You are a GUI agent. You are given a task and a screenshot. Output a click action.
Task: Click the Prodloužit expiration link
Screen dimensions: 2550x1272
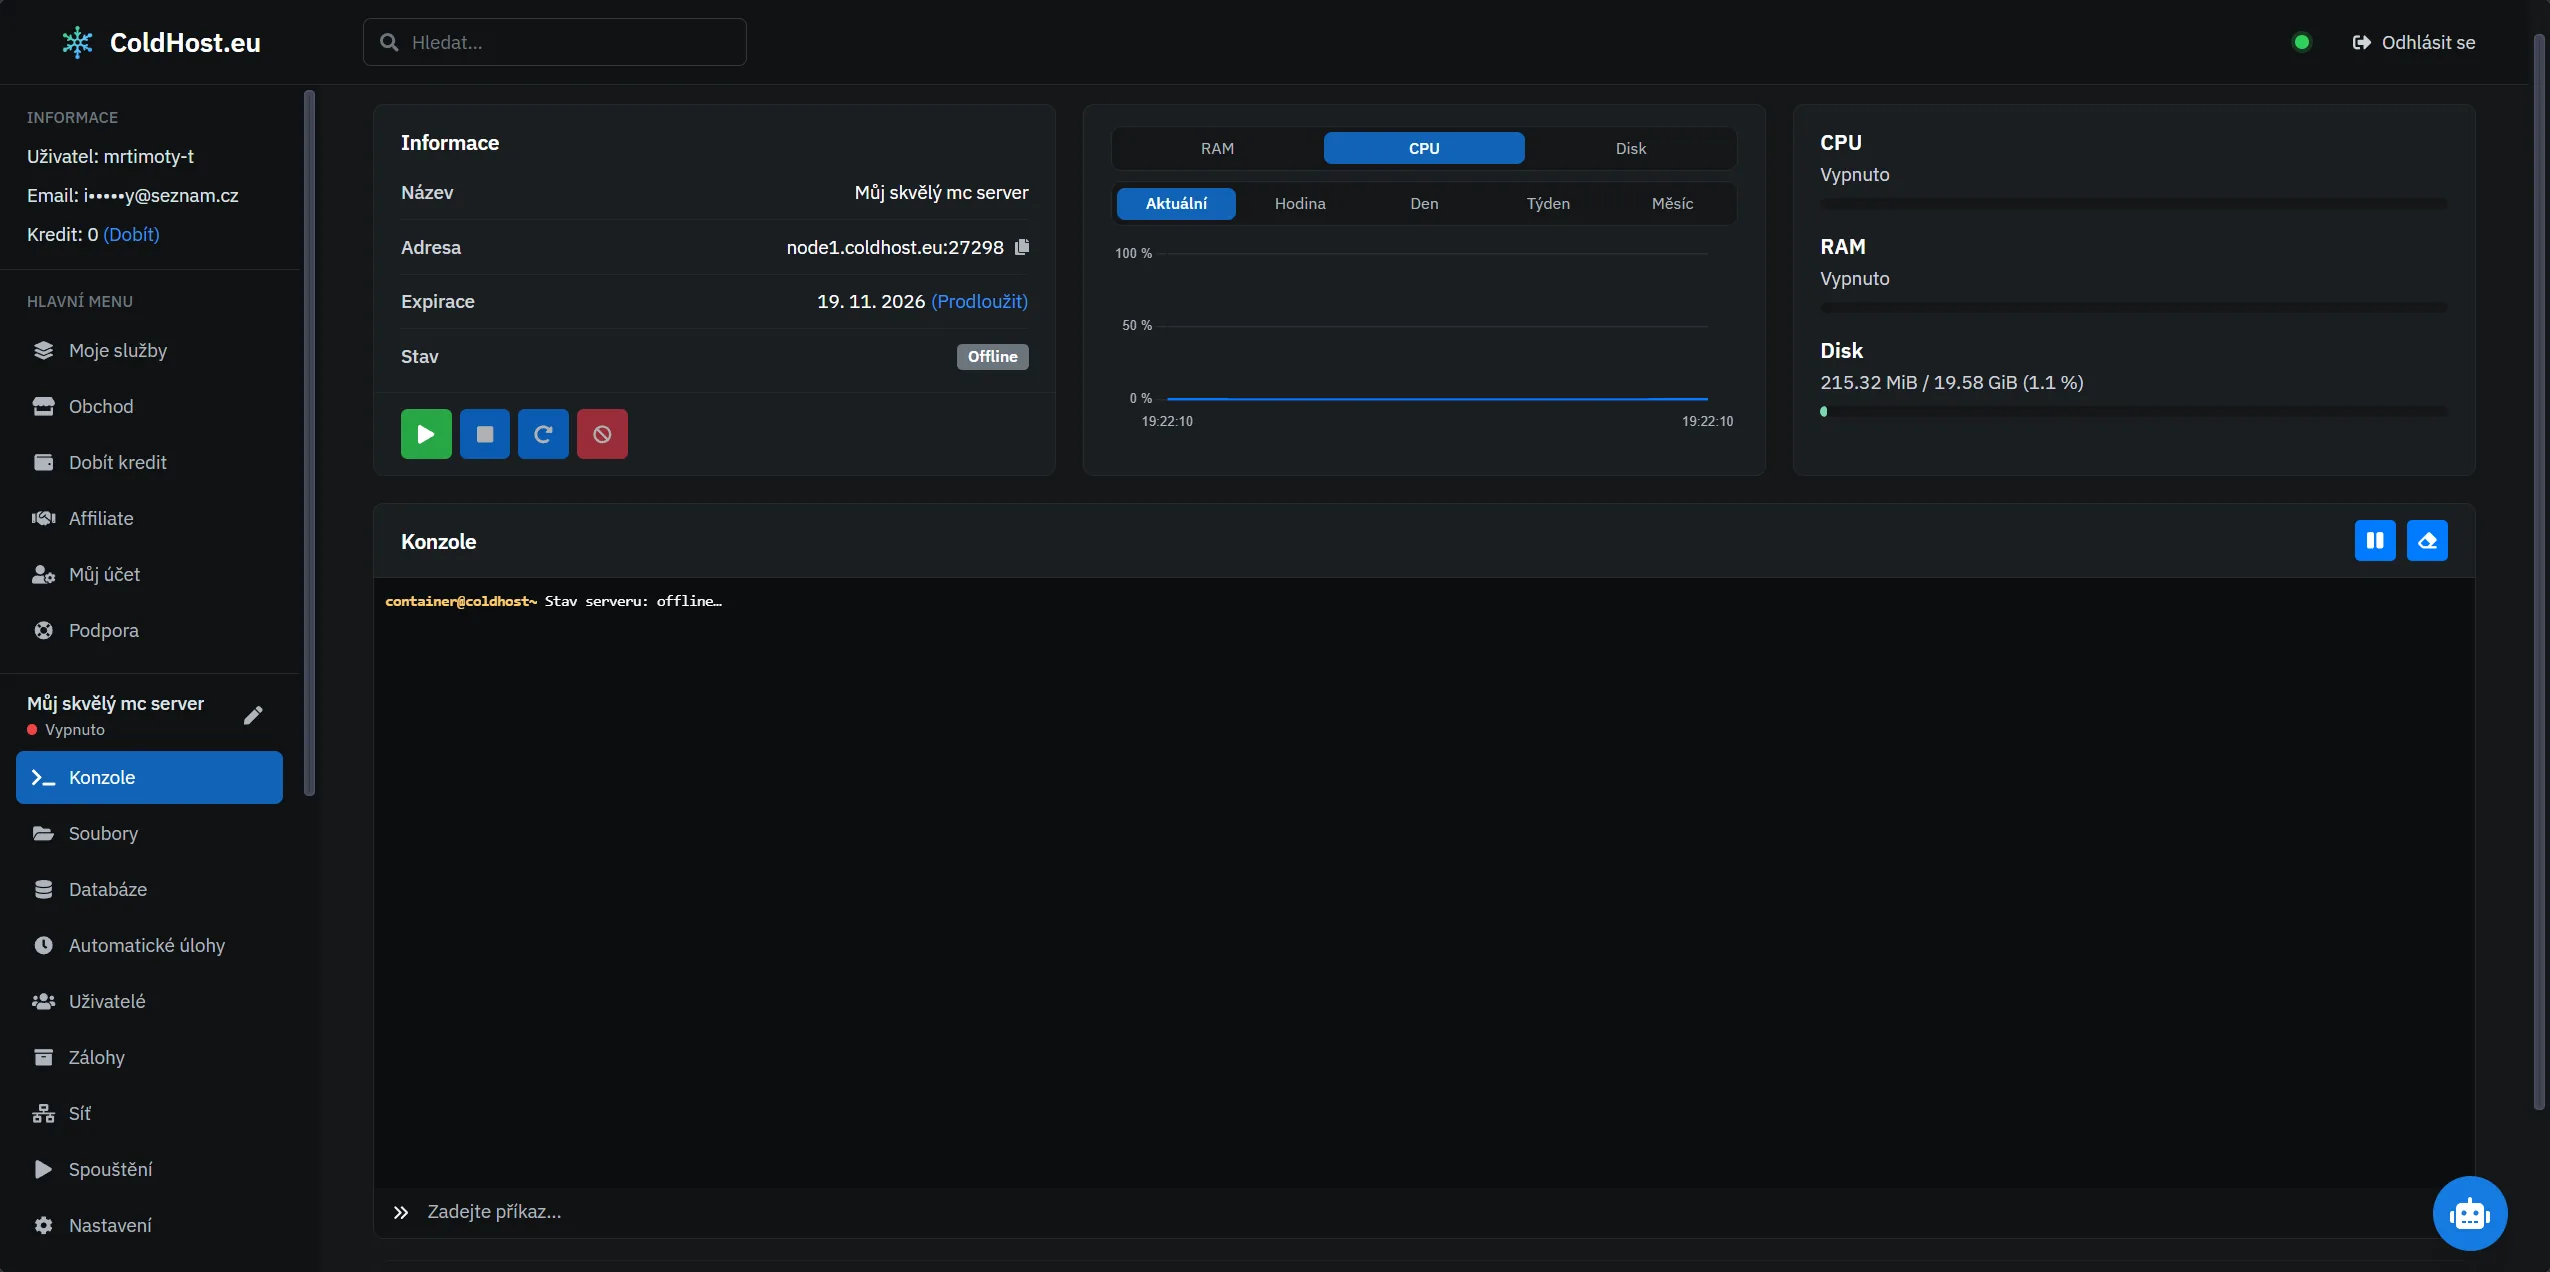[979, 301]
